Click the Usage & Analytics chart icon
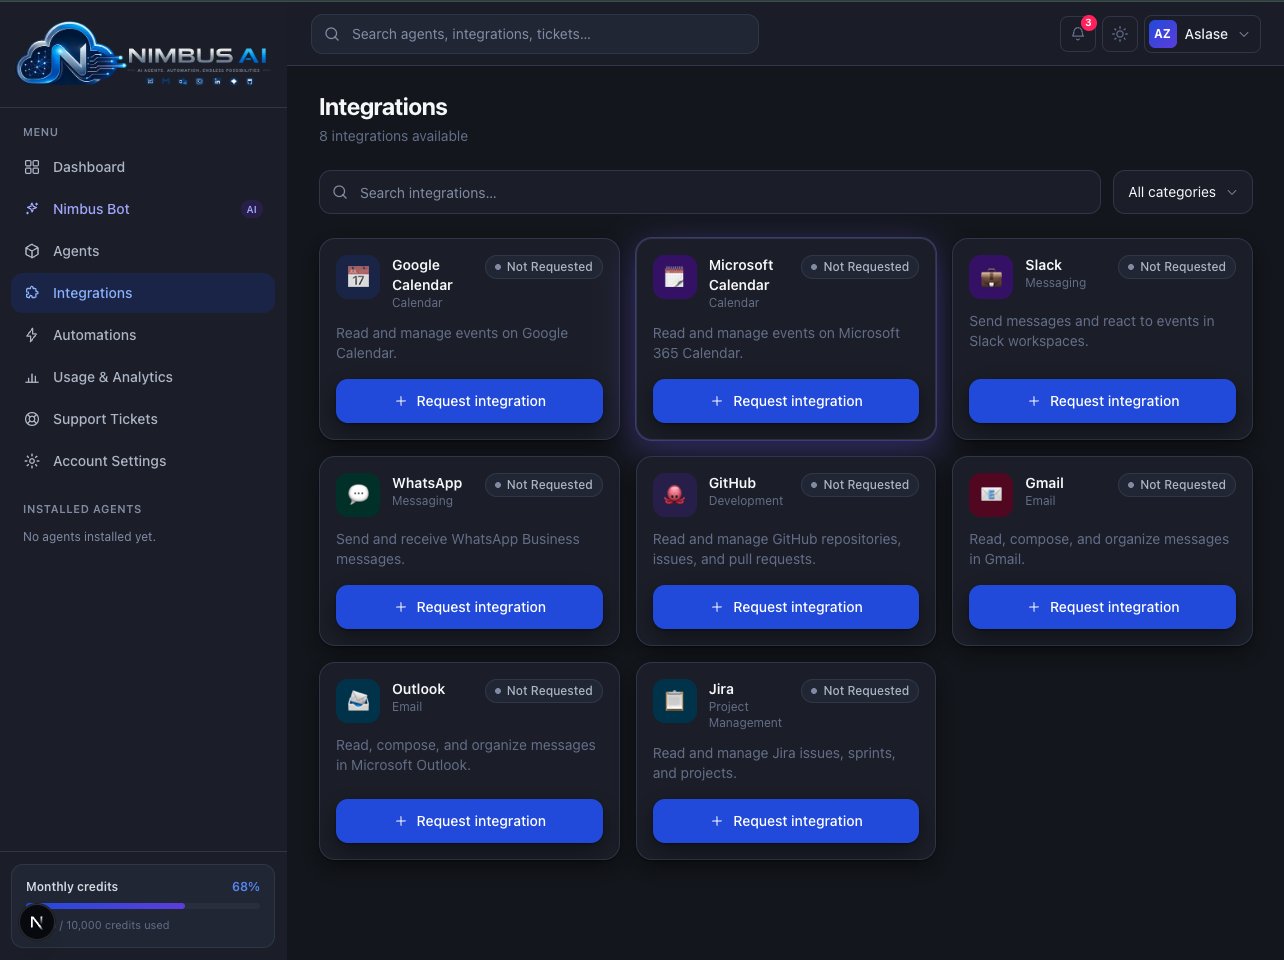This screenshot has width=1284, height=960. click(x=32, y=377)
